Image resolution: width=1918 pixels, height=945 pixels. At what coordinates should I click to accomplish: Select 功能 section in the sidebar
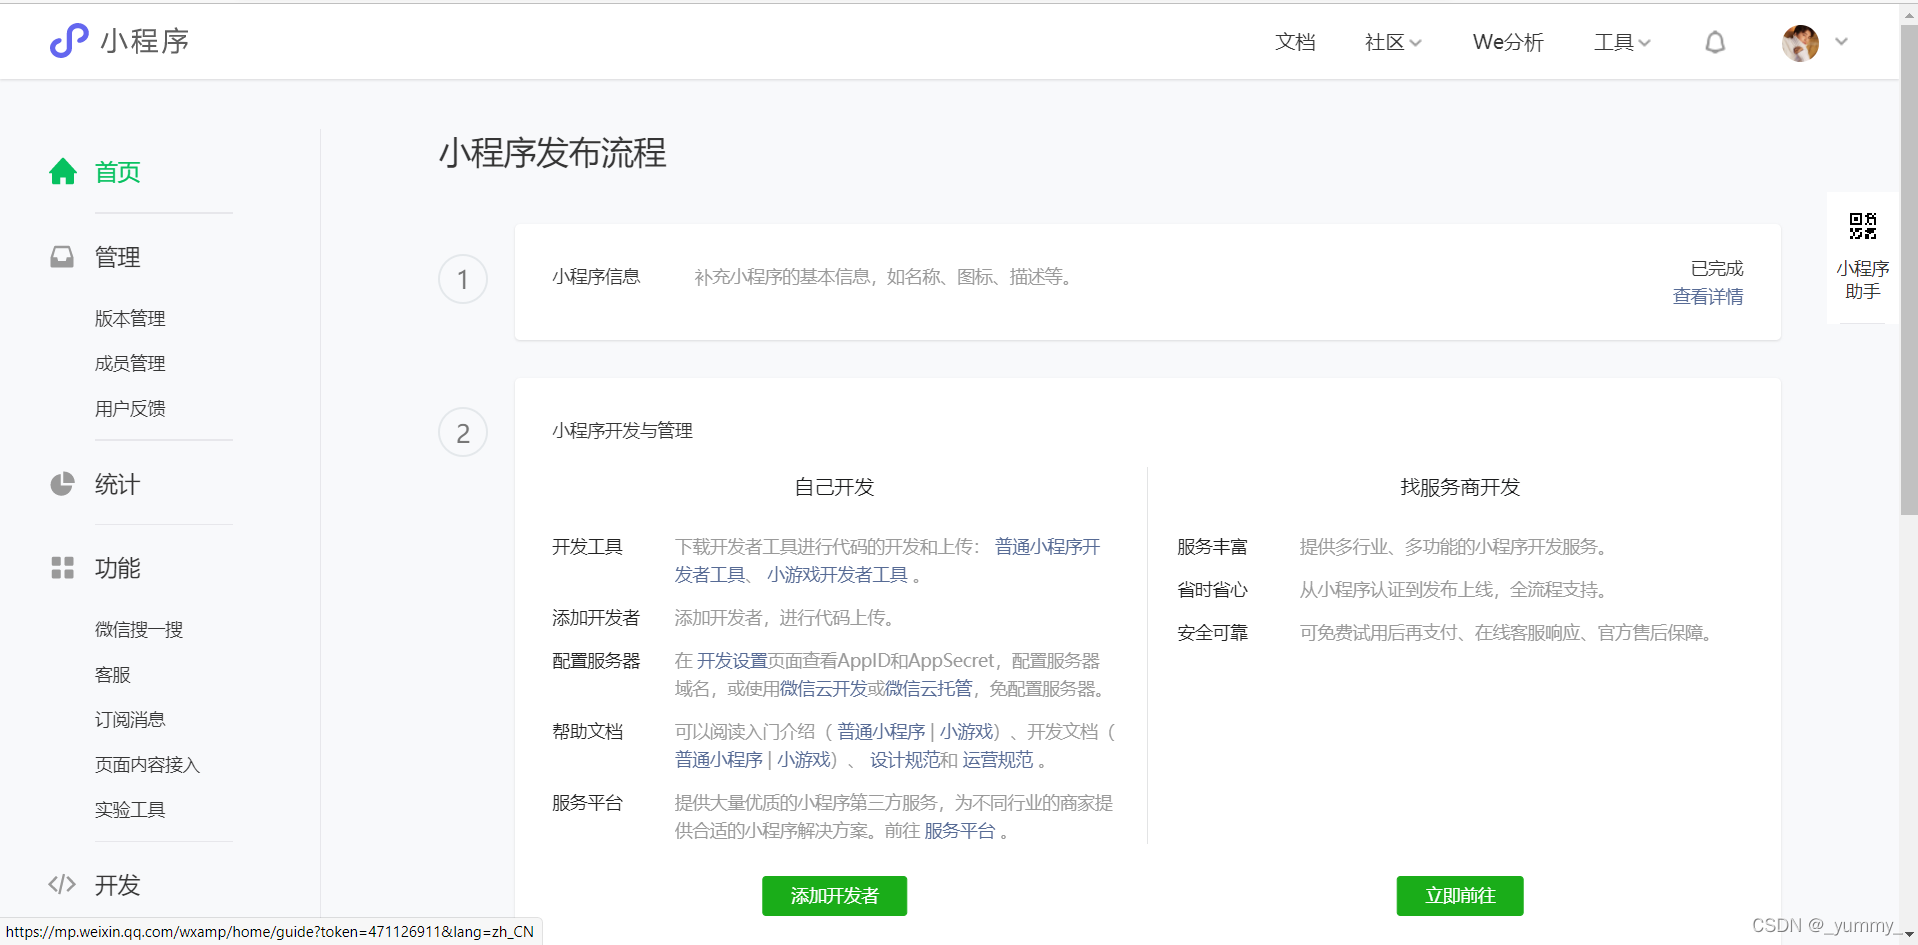pos(118,568)
